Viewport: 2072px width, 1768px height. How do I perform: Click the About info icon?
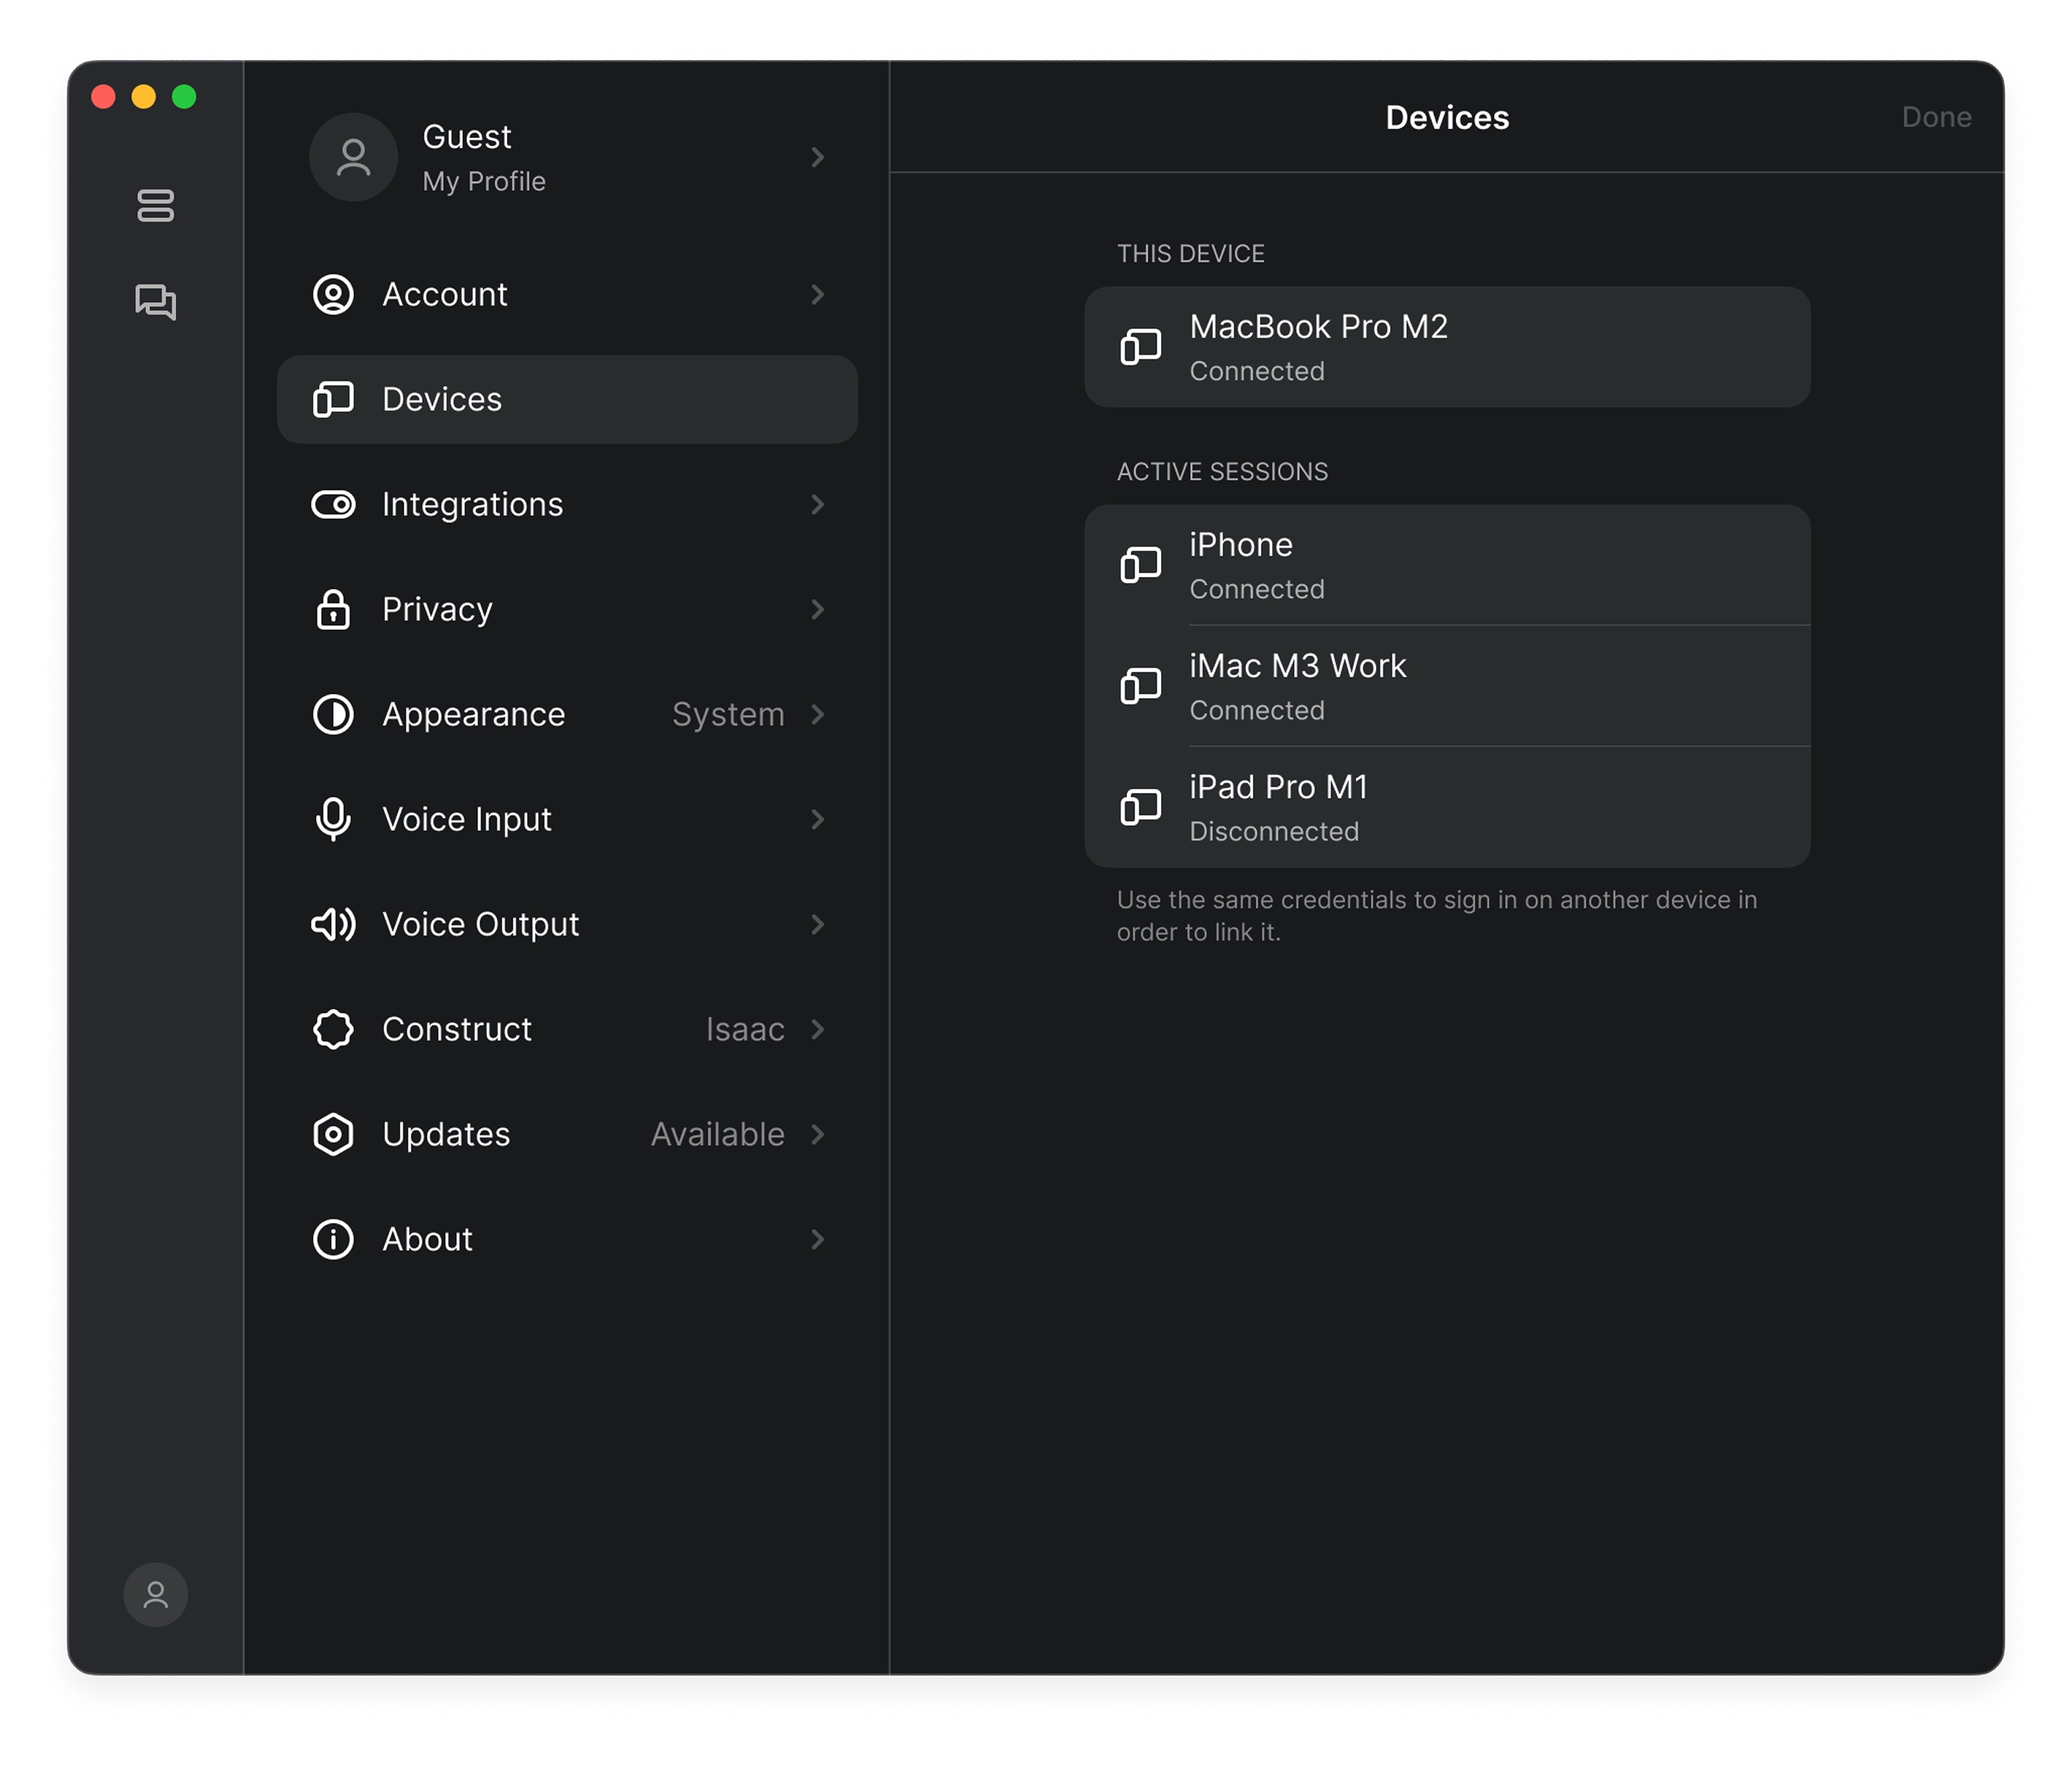(333, 1239)
